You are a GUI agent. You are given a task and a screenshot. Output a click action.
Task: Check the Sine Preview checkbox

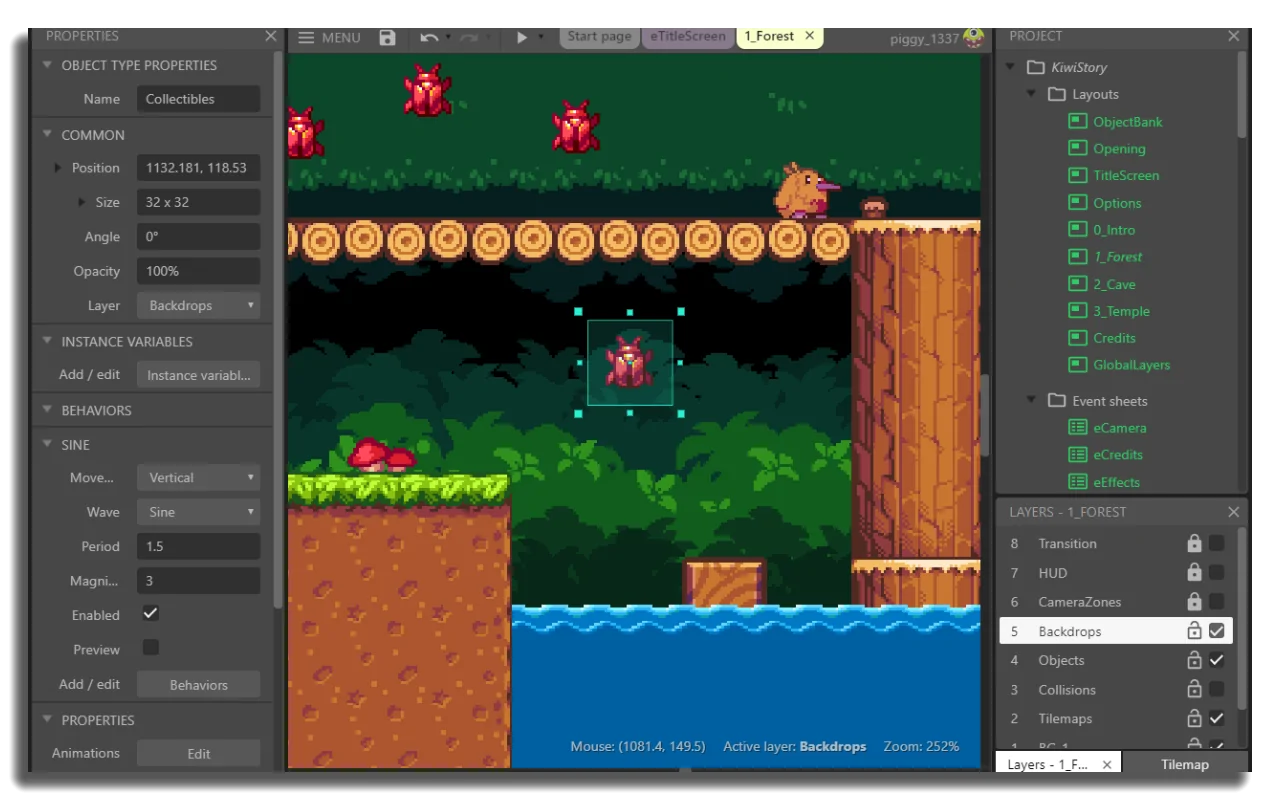(150, 647)
